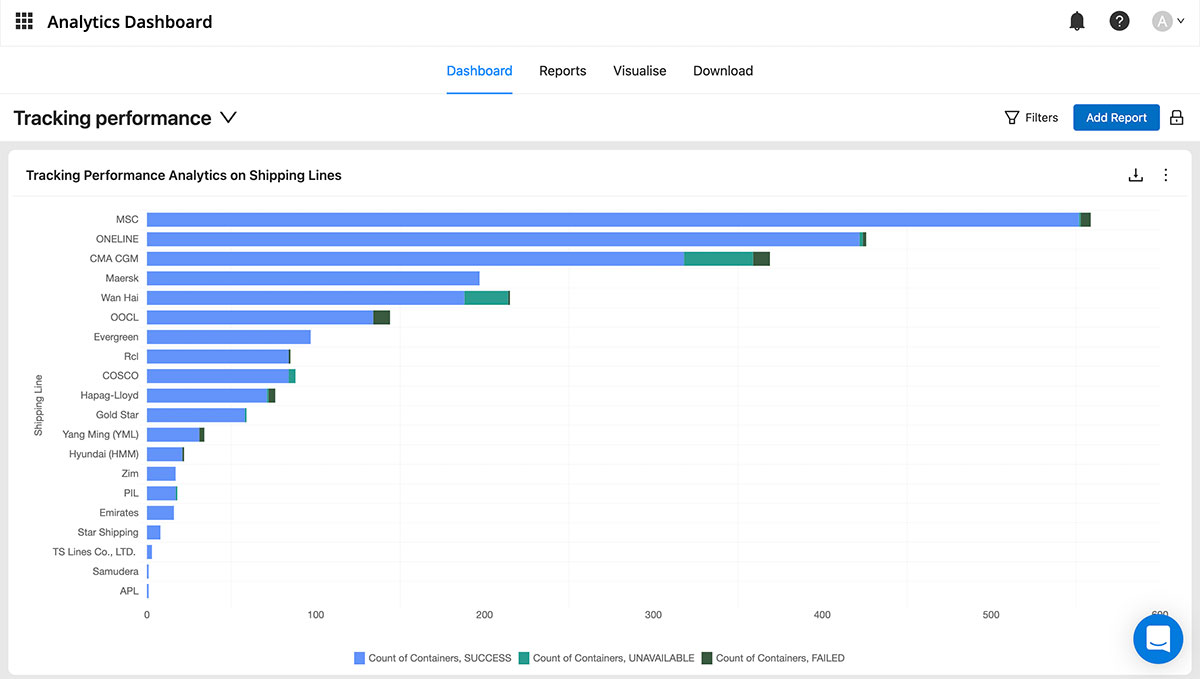This screenshot has width=1200, height=679.
Task: Click the Analytics Dashboard title
Action: [130, 21]
